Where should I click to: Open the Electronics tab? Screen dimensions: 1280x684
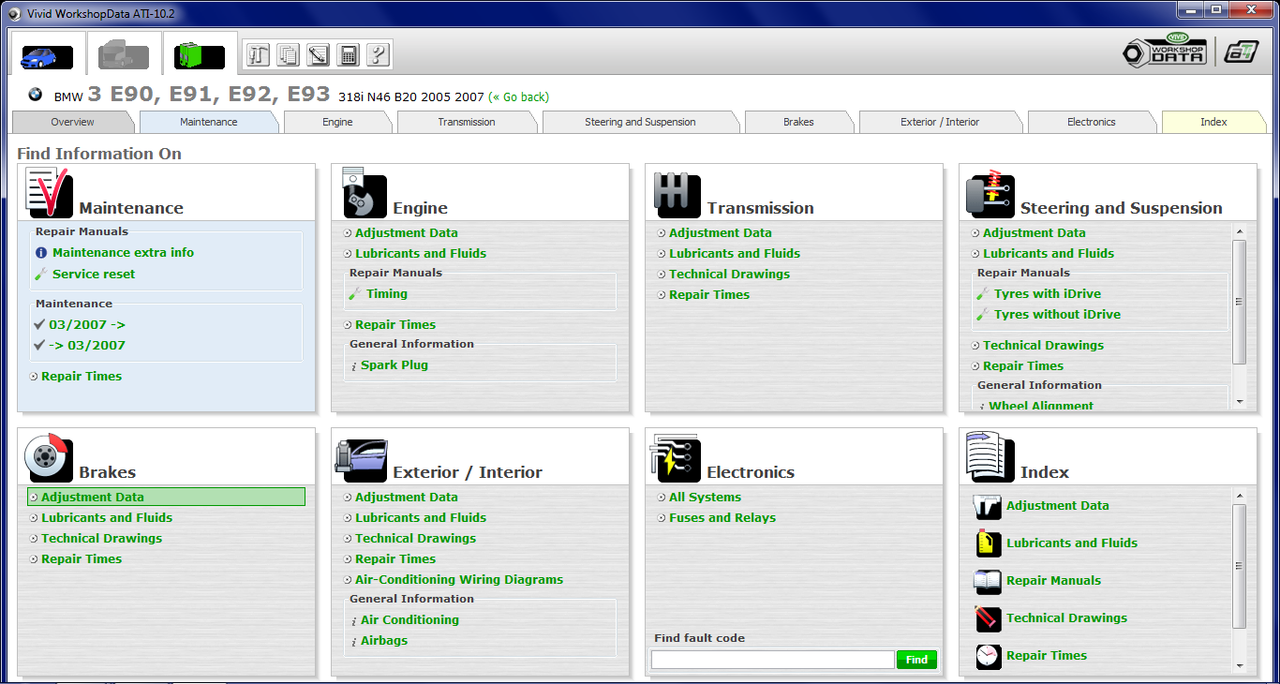click(1091, 121)
